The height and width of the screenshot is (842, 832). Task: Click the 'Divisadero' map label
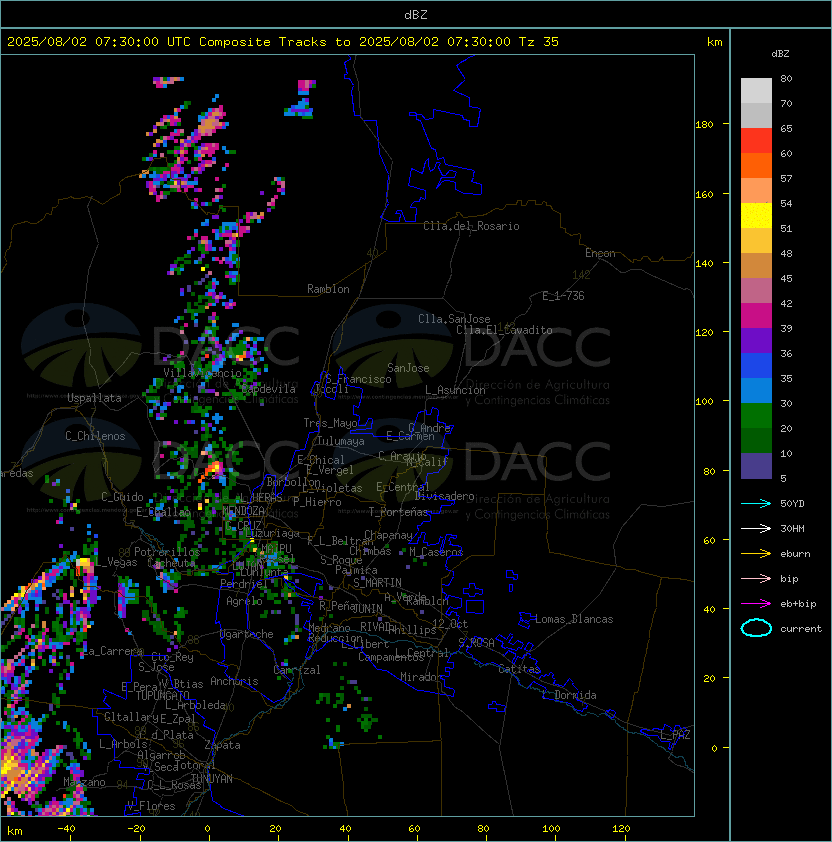(x=445, y=496)
